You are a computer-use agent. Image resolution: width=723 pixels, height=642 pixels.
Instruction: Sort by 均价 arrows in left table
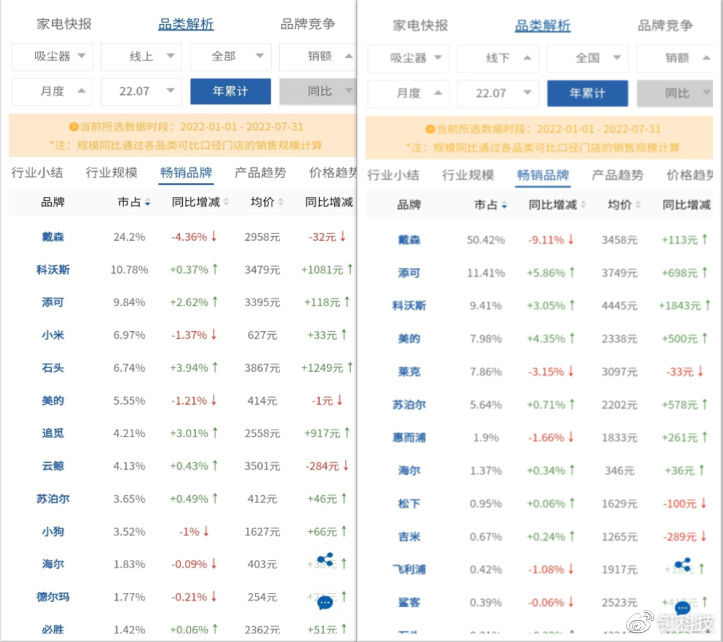pyautogui.click(x=281, y=202)
